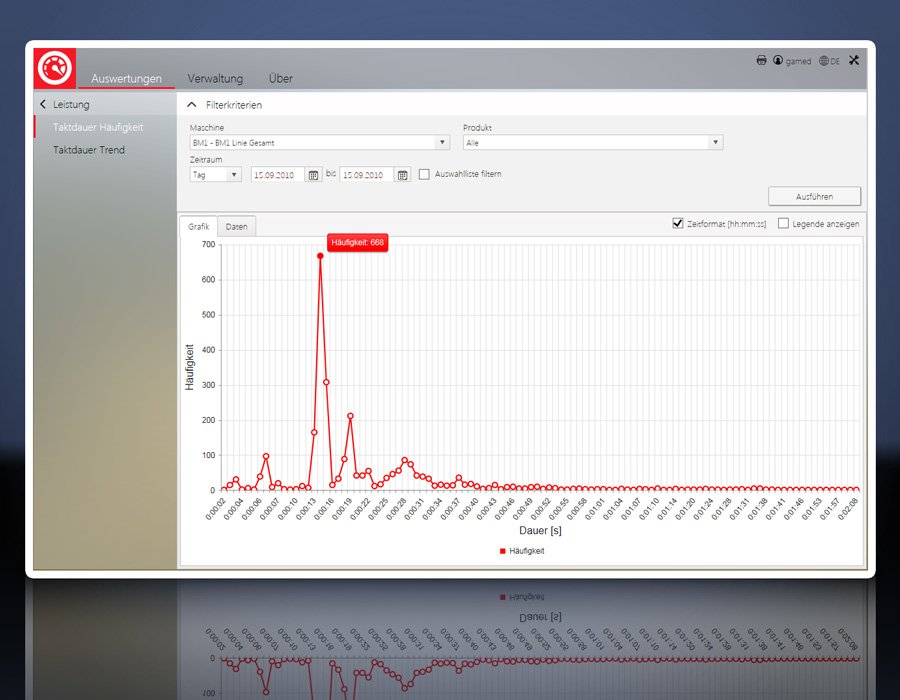Click the Ausführen button
This screenshot has width=900, height=700.
click(x=814, y=196)
